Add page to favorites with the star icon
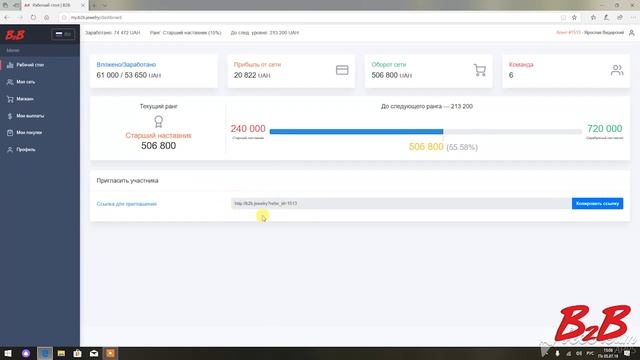The height and width of the screenshot is (360, 640). coord(574,18)
